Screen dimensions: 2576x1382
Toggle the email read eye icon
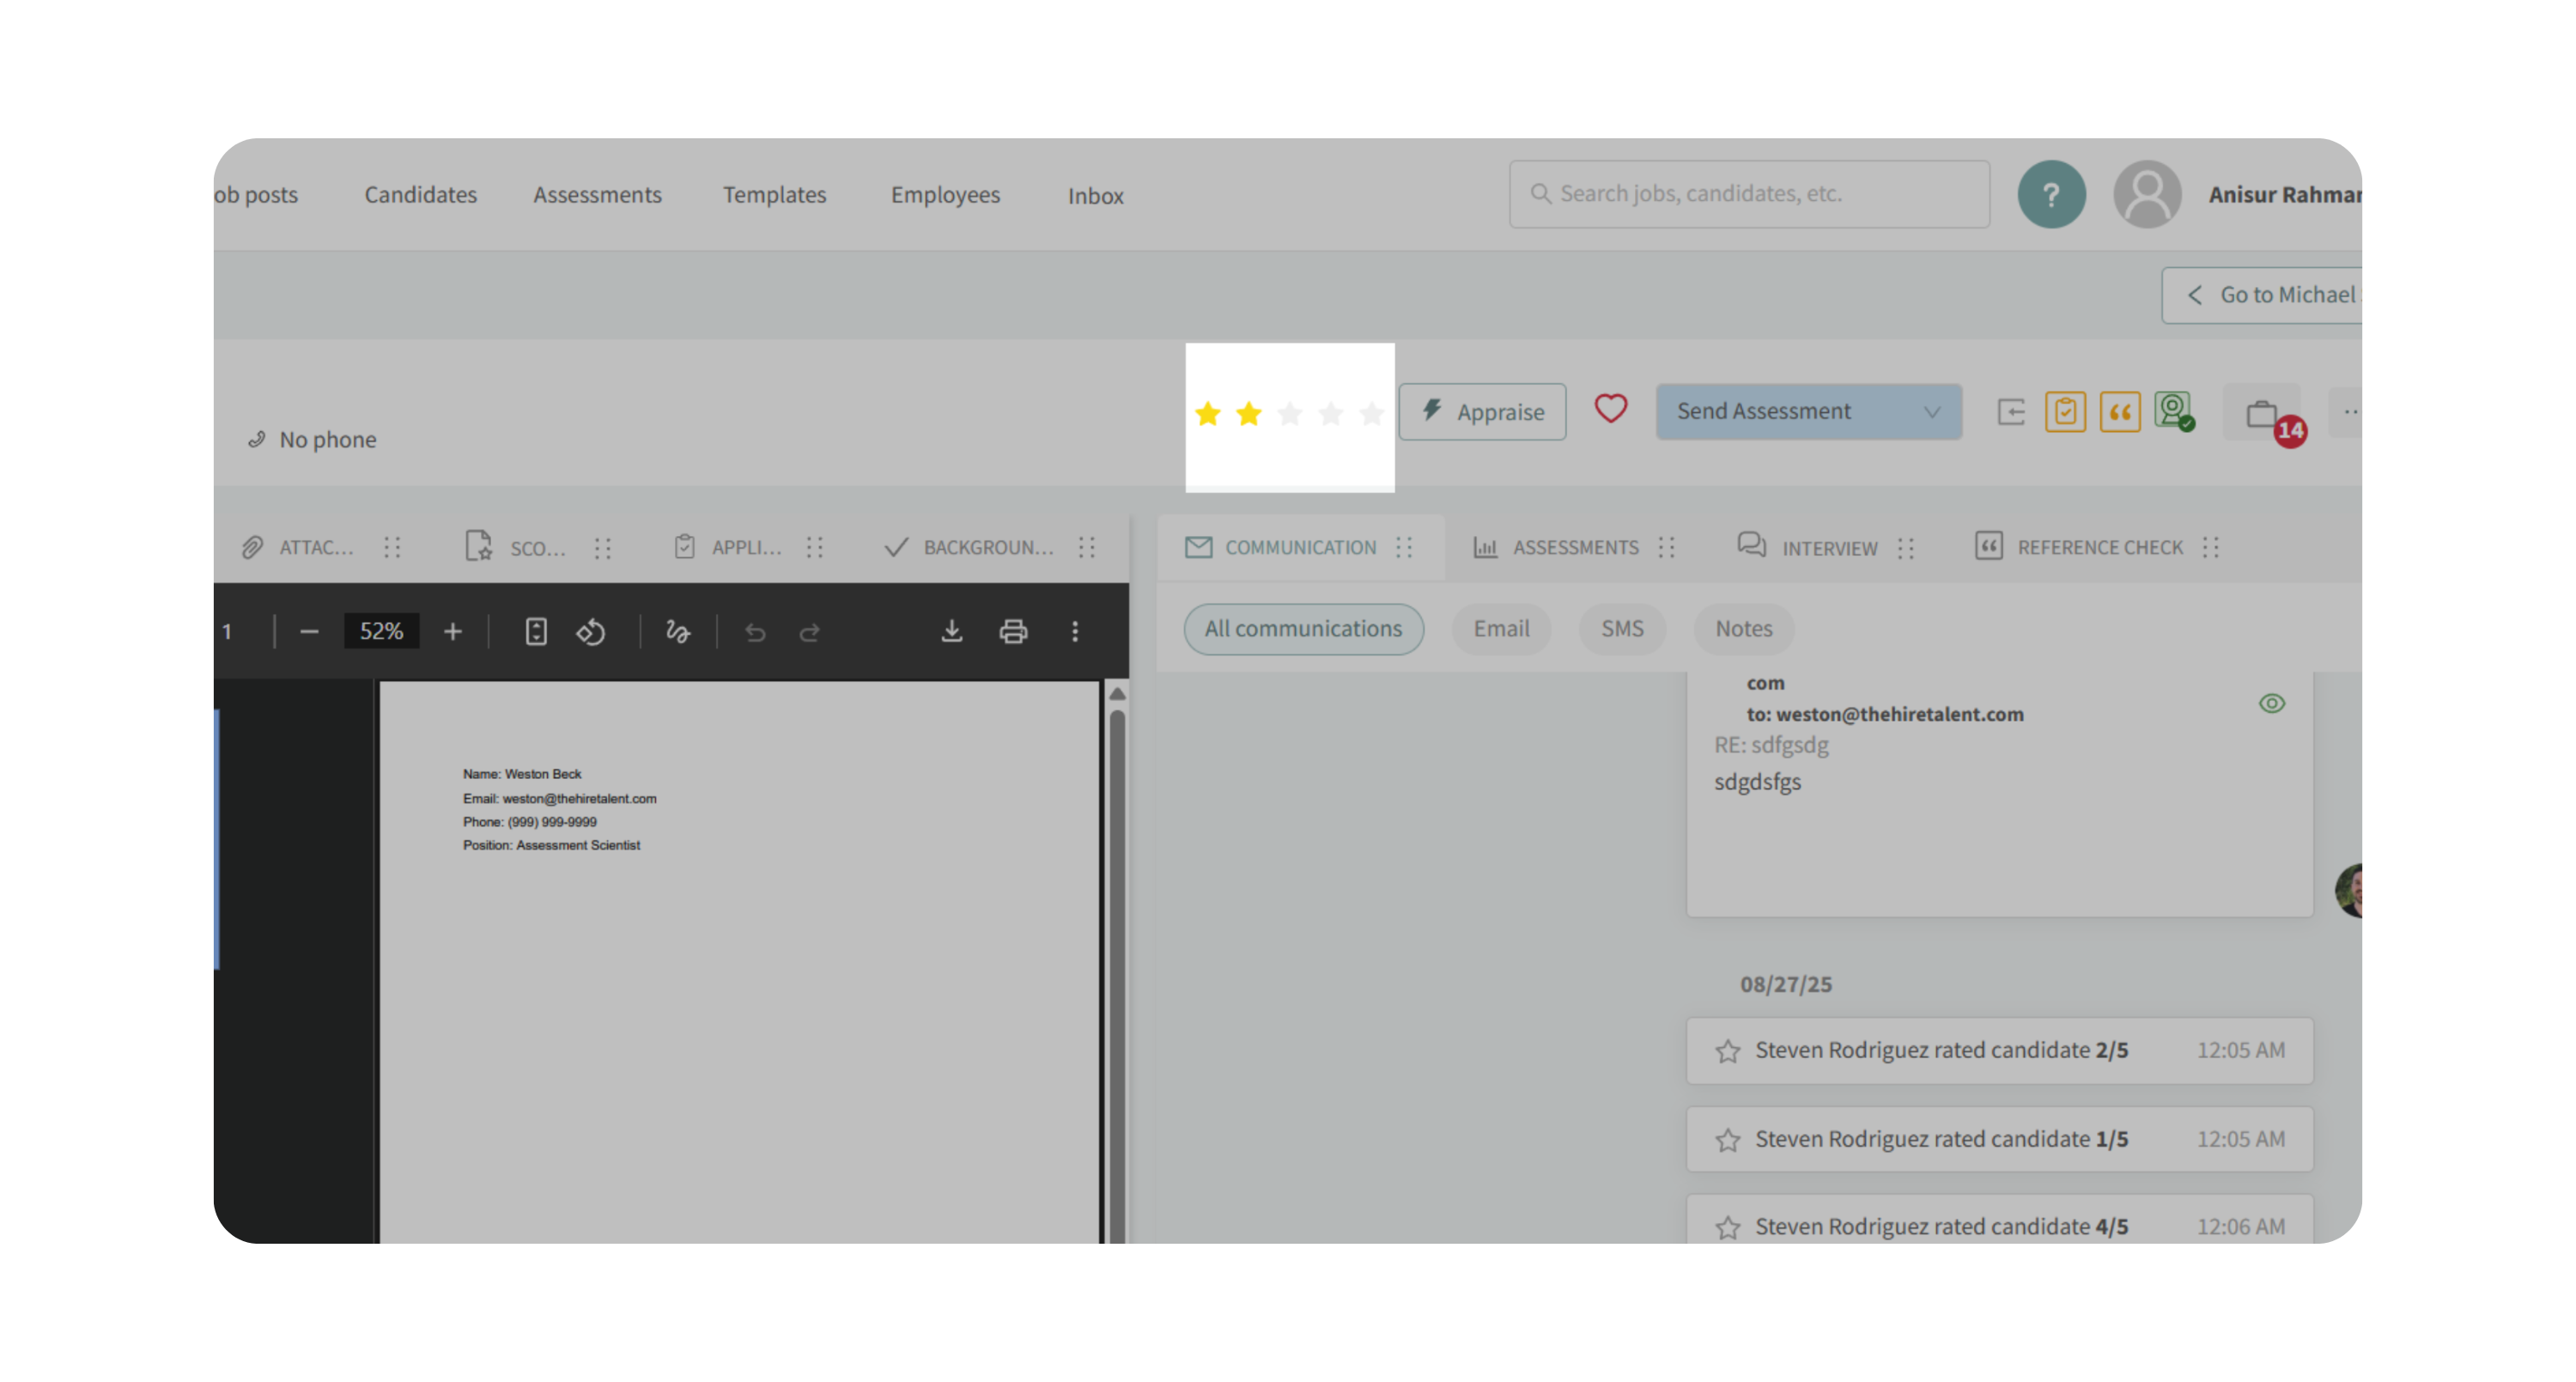2271,703
